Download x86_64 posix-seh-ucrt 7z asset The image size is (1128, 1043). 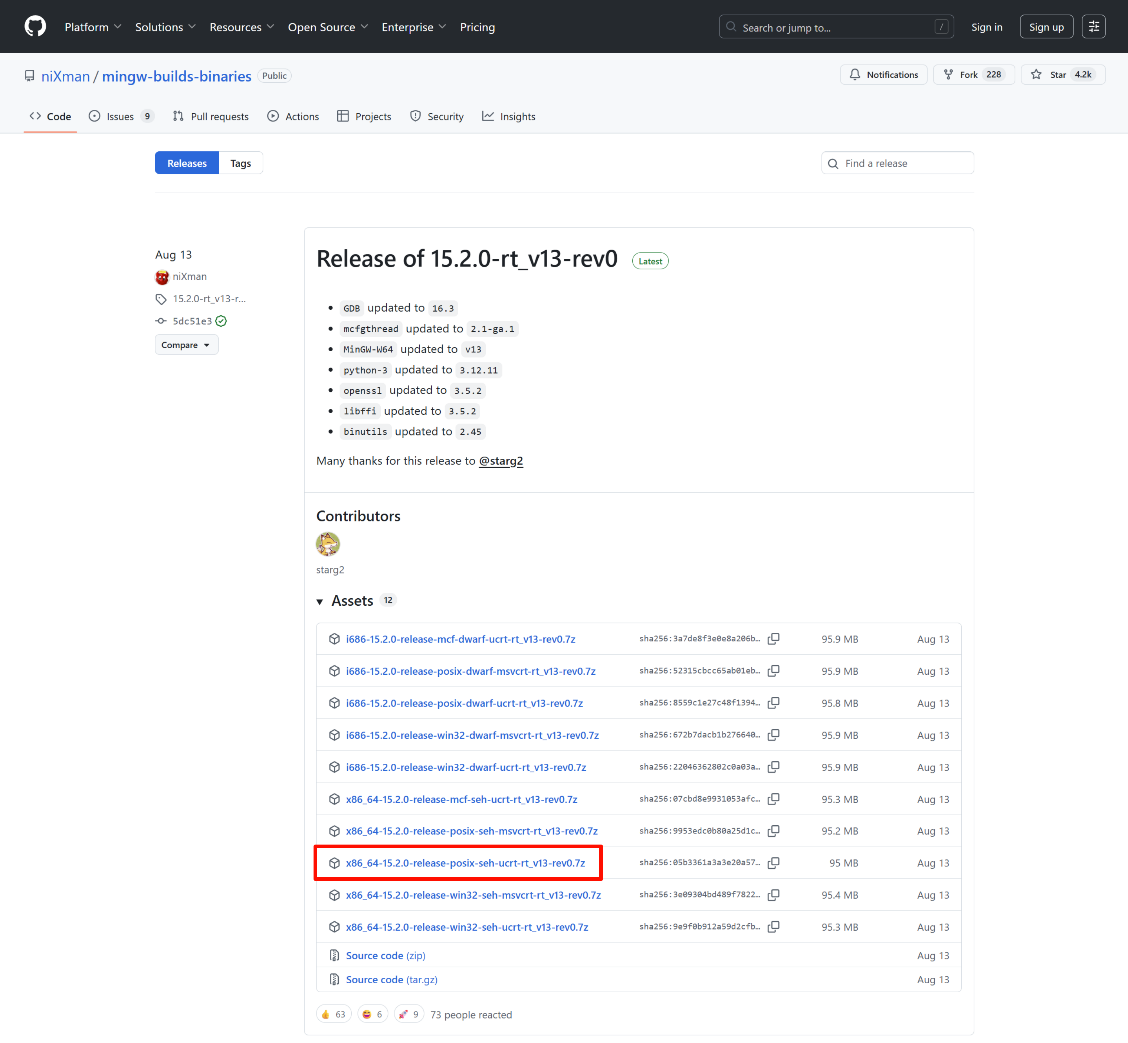[465, 863]
